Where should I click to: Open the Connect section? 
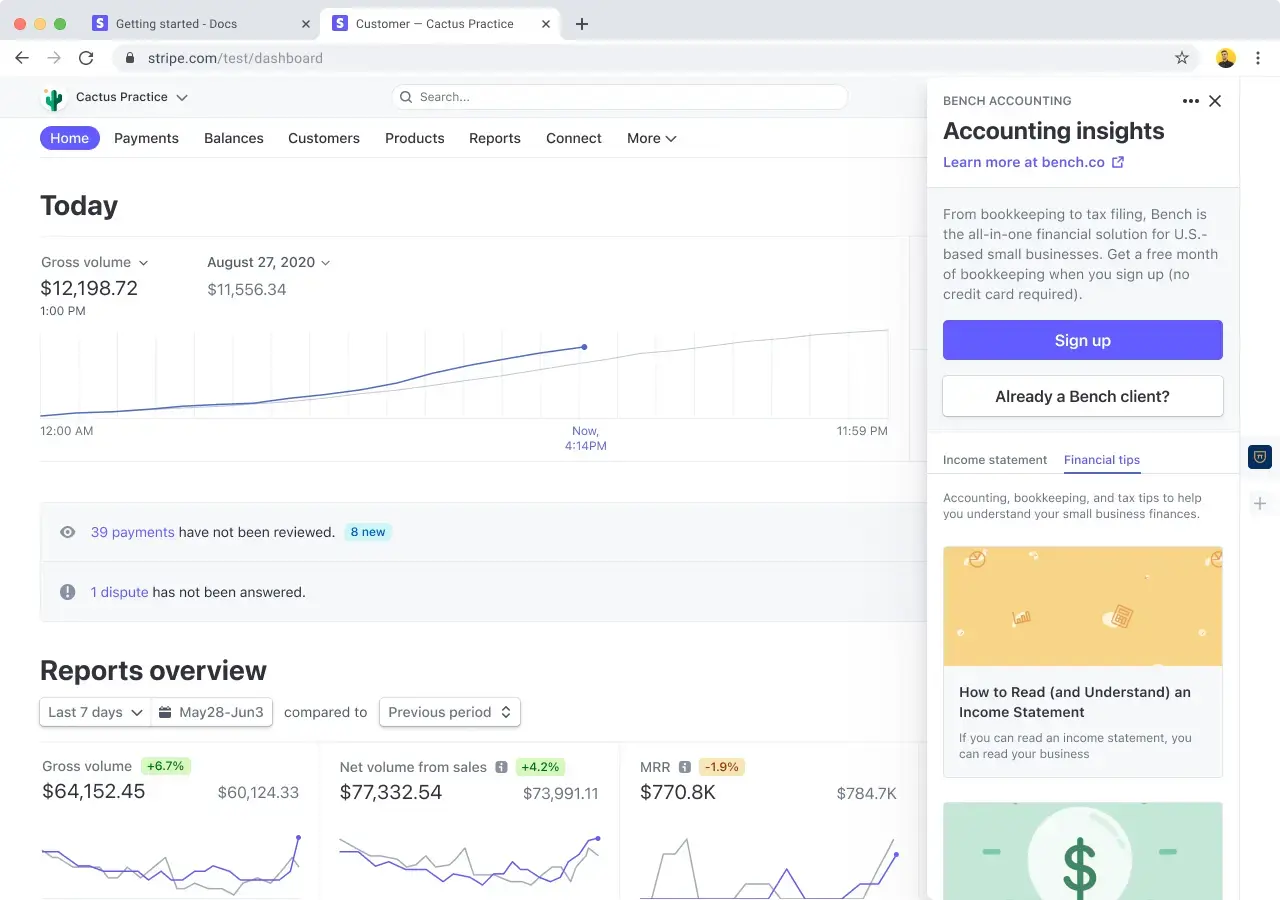574,138
